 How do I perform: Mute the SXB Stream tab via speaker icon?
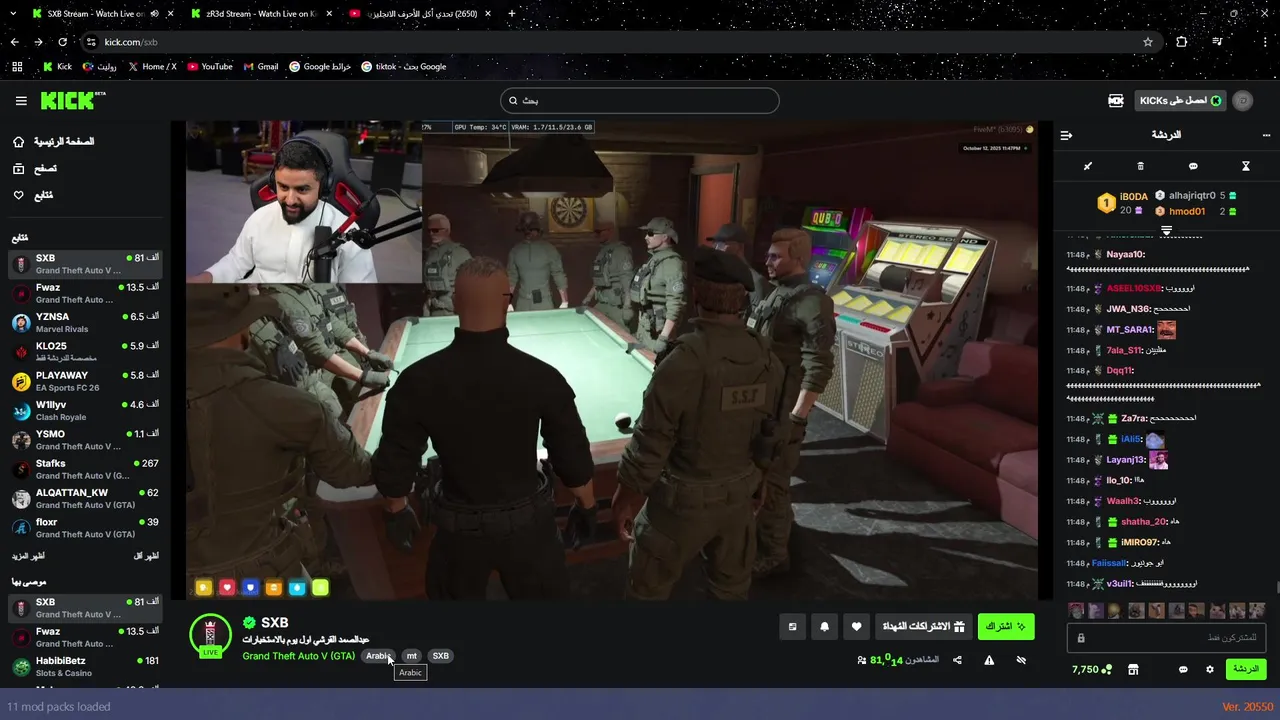(x=154, y=13)
